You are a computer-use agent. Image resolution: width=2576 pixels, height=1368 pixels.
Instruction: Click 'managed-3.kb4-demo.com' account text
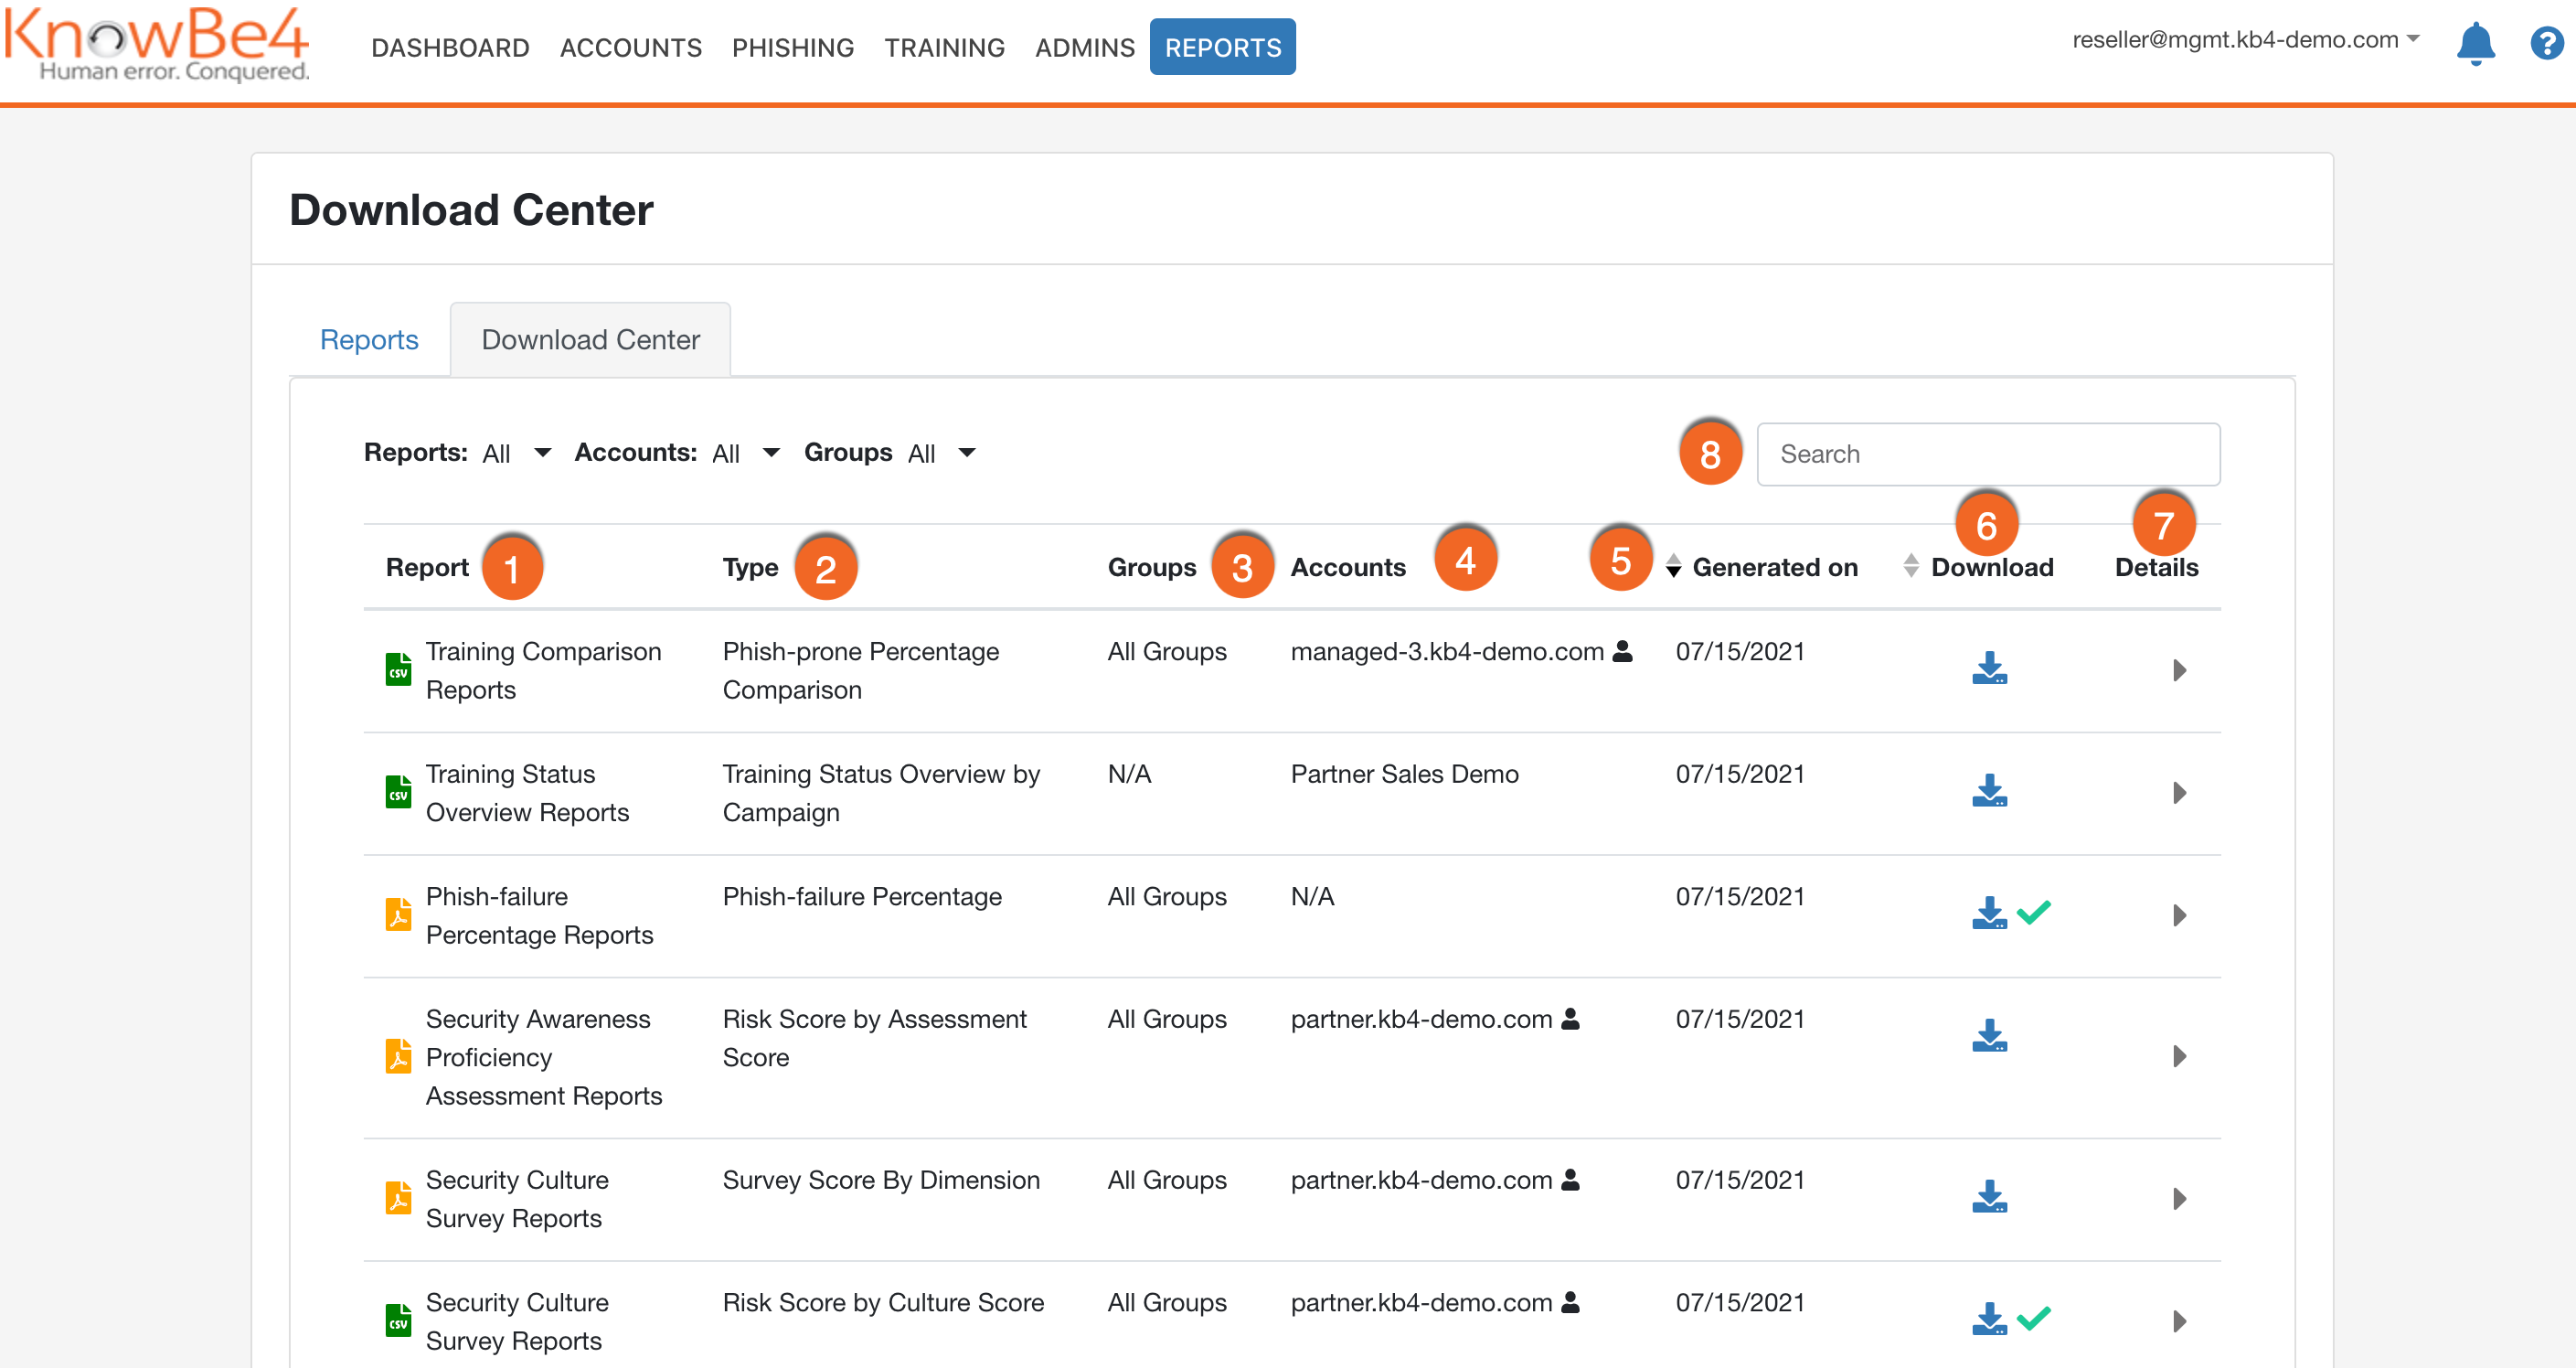pos(1447,651)
